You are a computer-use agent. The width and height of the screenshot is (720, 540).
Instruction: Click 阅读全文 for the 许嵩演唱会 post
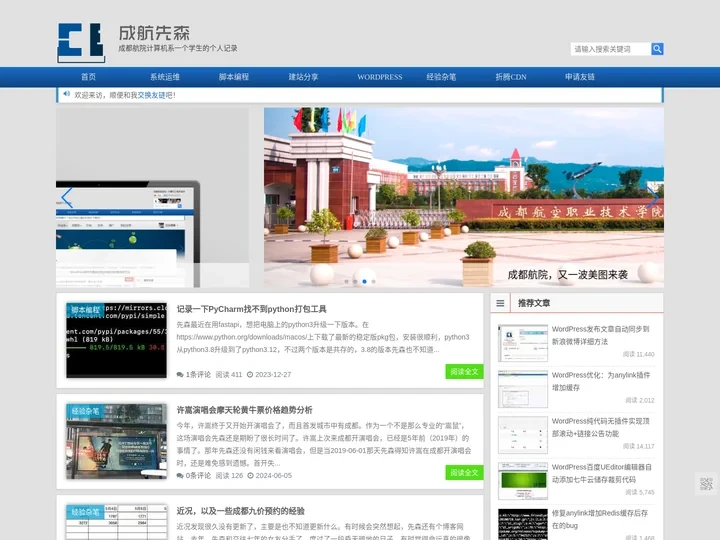click(464, 472)
